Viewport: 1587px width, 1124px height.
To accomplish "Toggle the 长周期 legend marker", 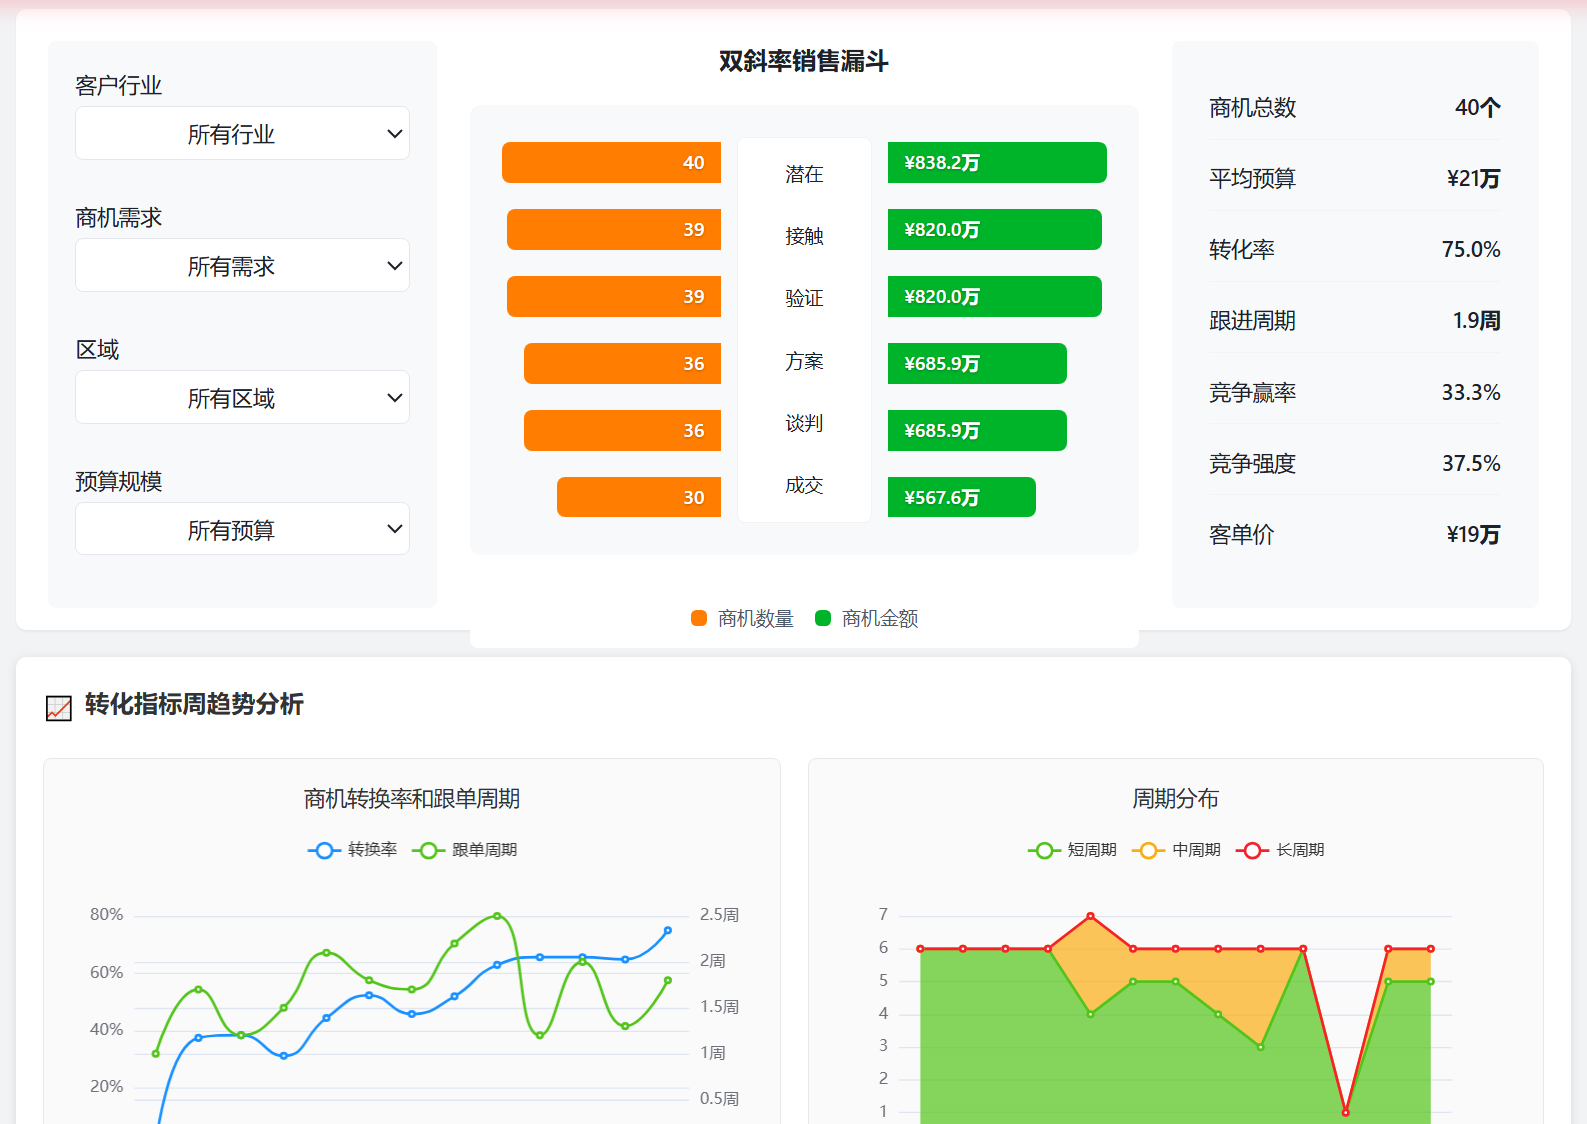I will point(1252,850).
